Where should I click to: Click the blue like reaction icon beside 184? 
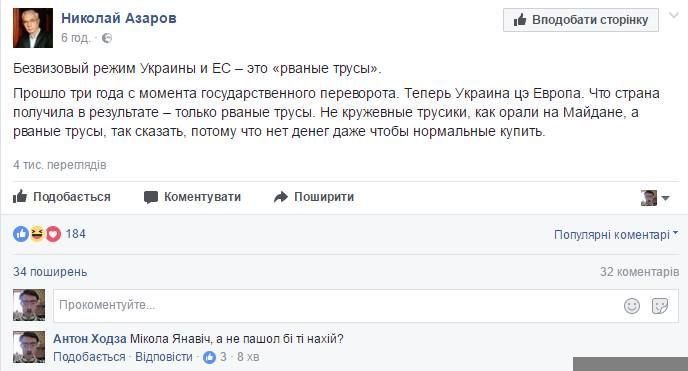[x=21, y=234]
